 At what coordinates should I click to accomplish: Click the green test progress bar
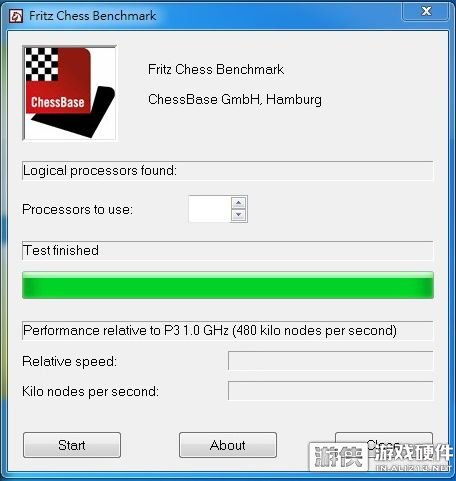point(228,285)
